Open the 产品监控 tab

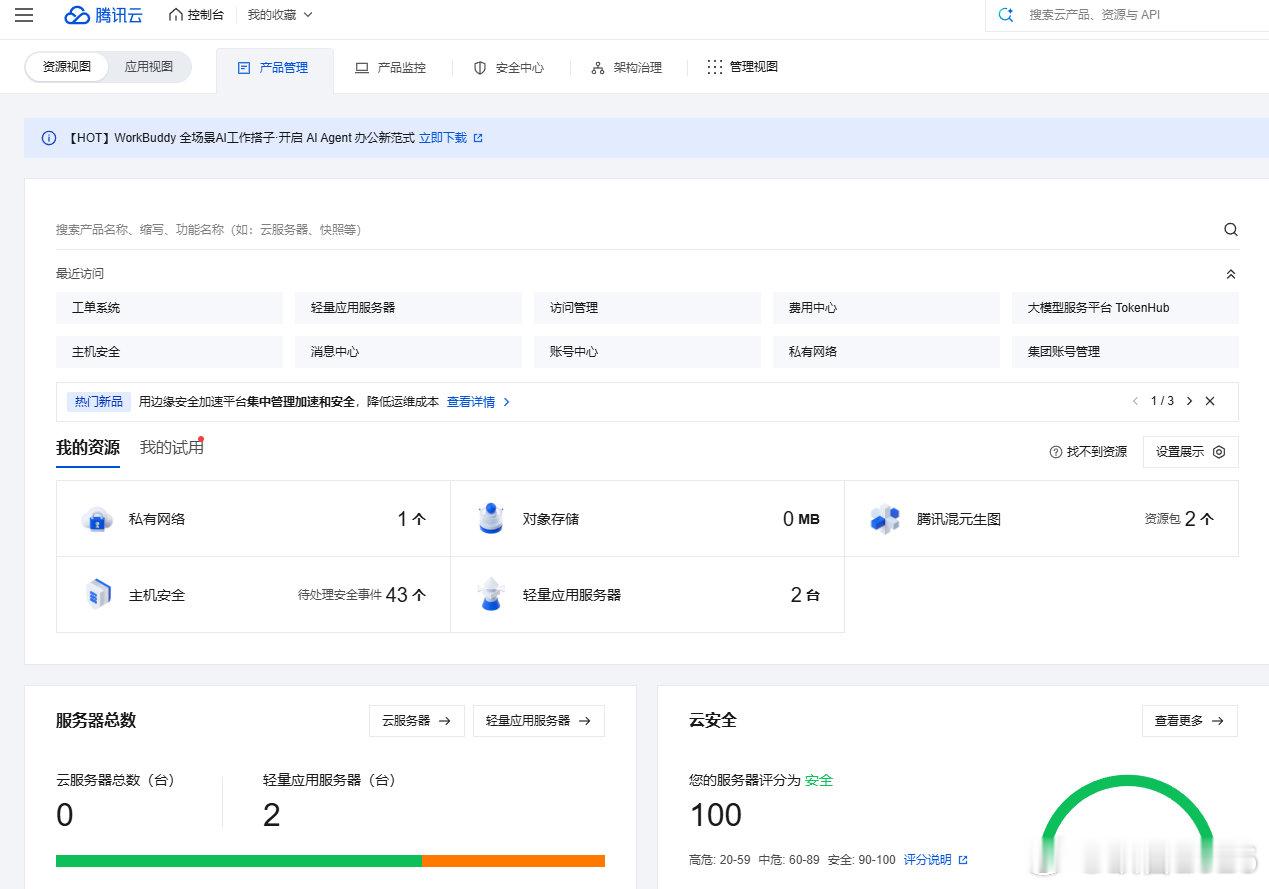(x=391, y=68)
